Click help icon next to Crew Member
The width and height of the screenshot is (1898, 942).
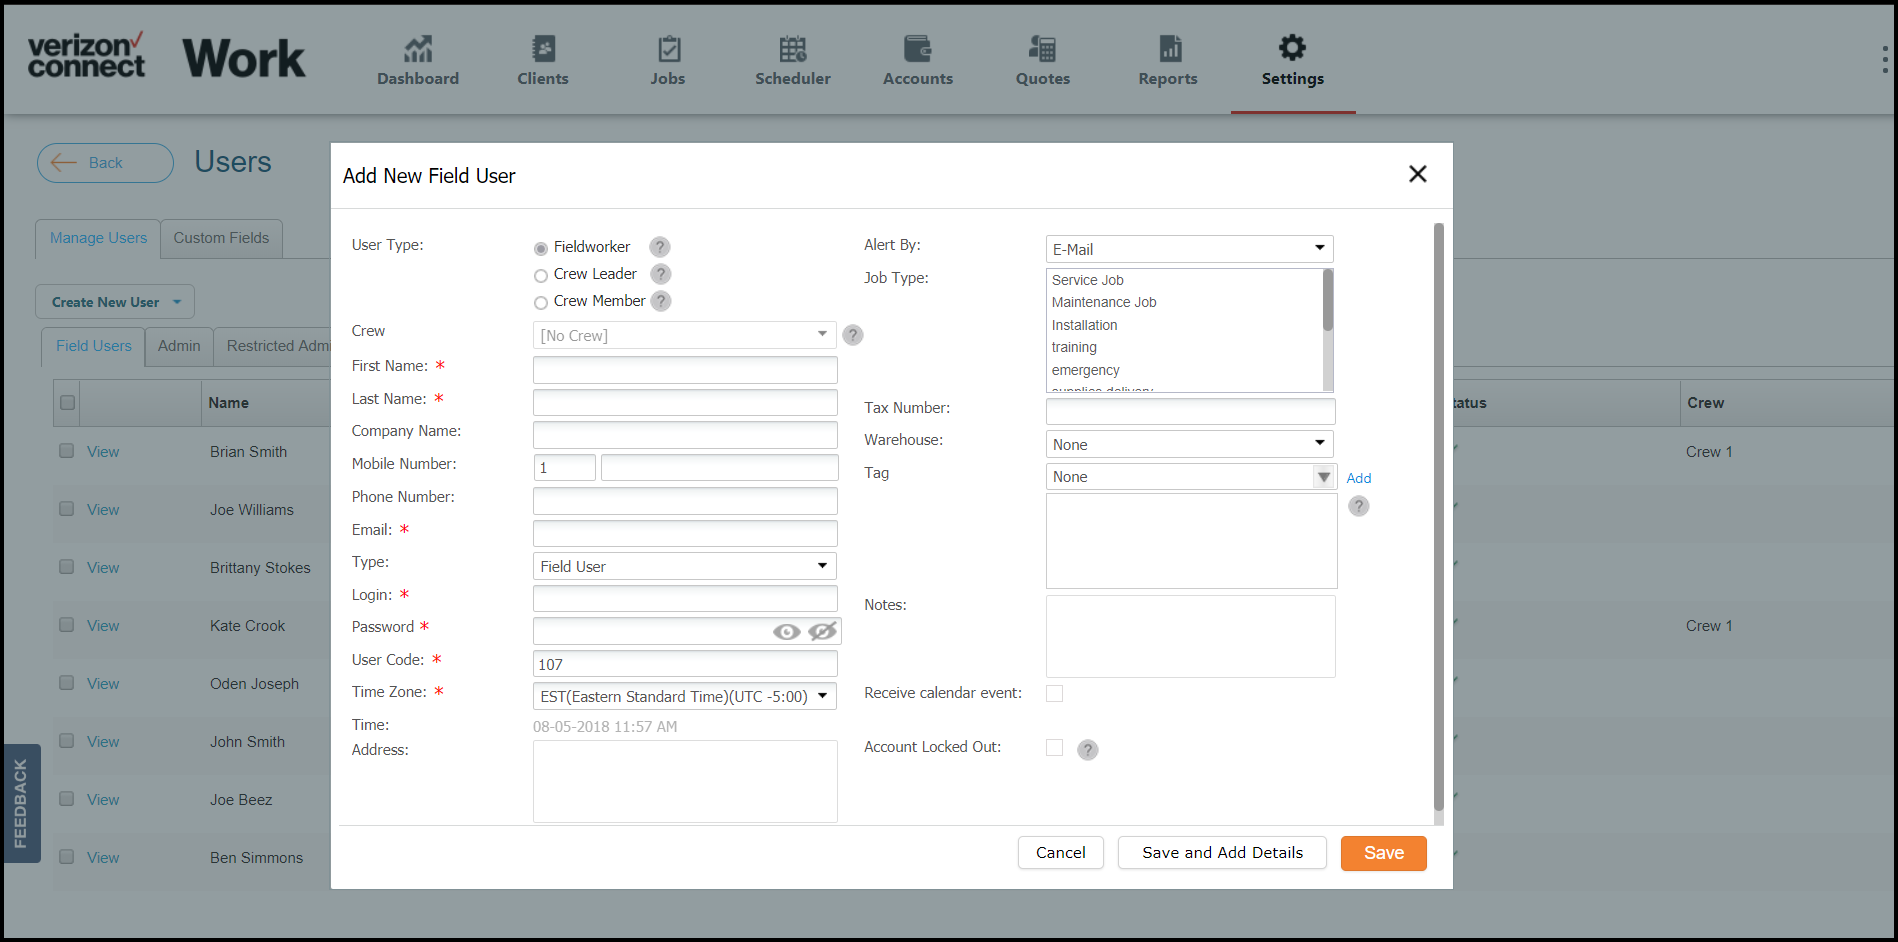661,301
